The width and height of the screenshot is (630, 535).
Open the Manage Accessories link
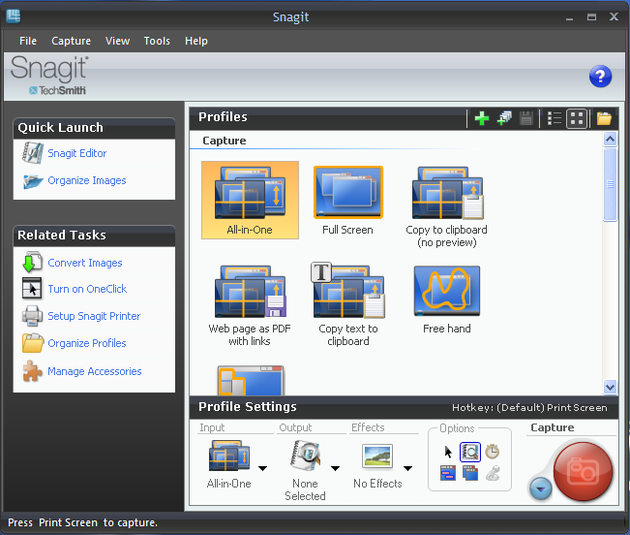94,371
